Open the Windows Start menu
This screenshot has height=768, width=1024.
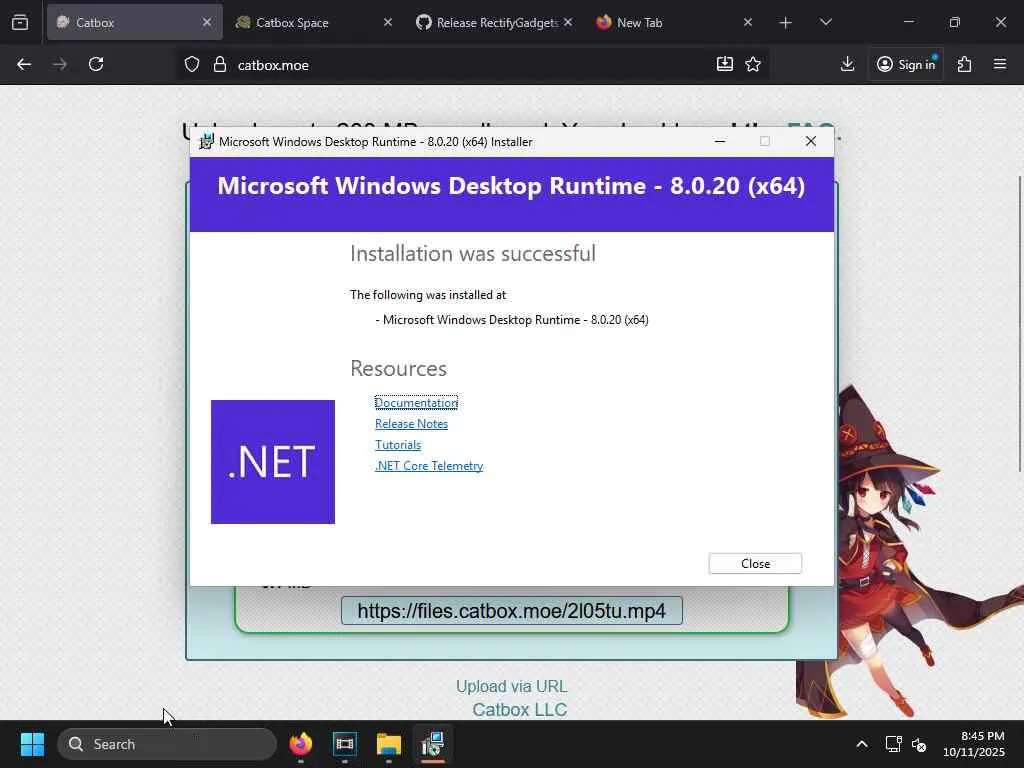click(x=32, y=744)
